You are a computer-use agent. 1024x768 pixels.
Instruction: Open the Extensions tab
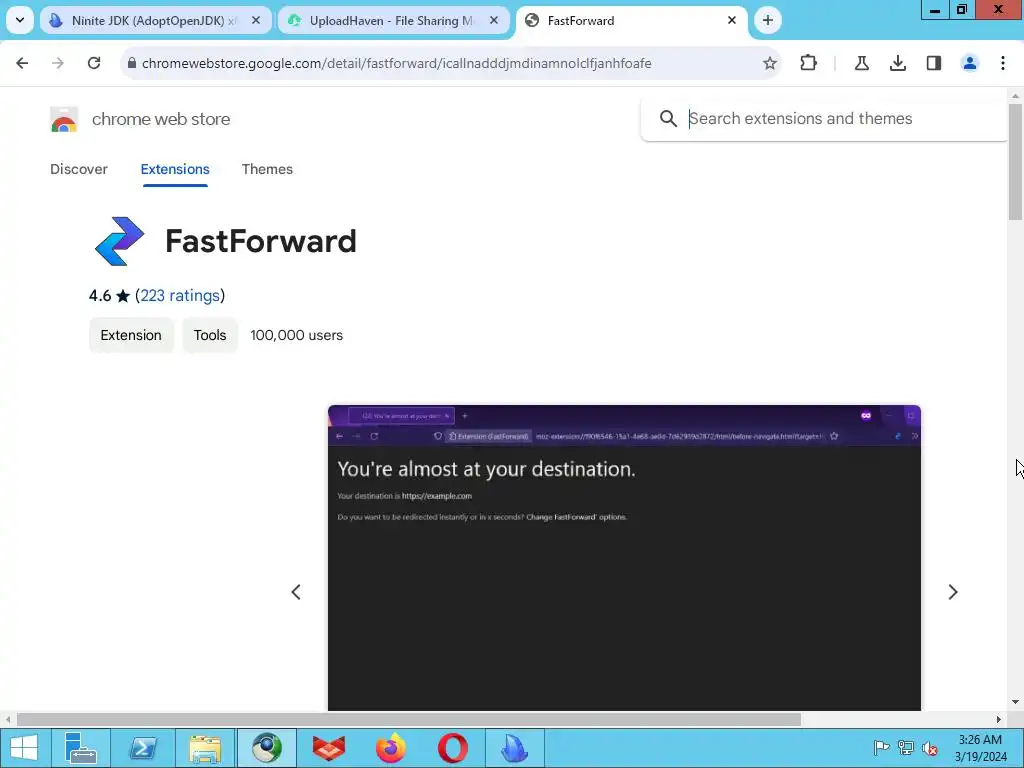[x=175, y=169]
